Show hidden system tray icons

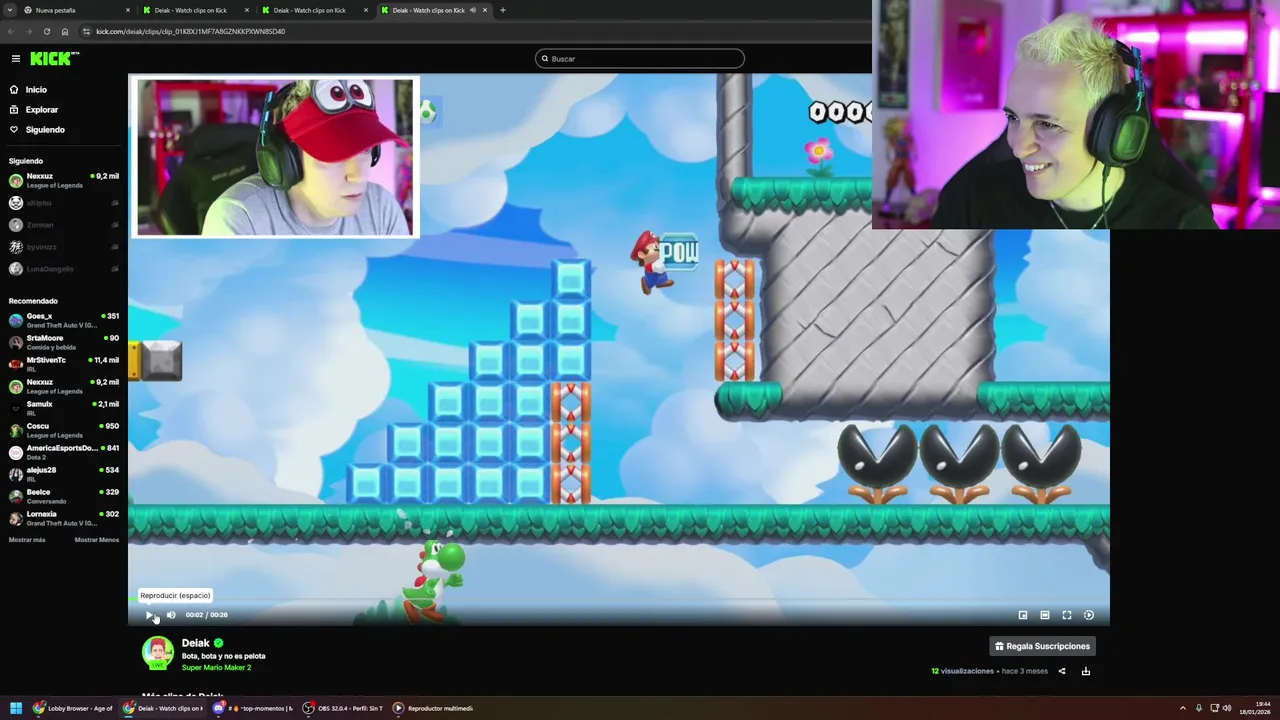(1182, 708)
